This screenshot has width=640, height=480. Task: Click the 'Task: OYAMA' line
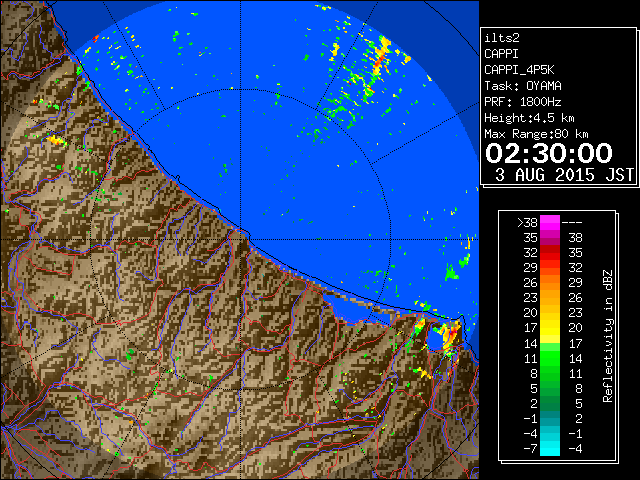click(x=523, y=86)
